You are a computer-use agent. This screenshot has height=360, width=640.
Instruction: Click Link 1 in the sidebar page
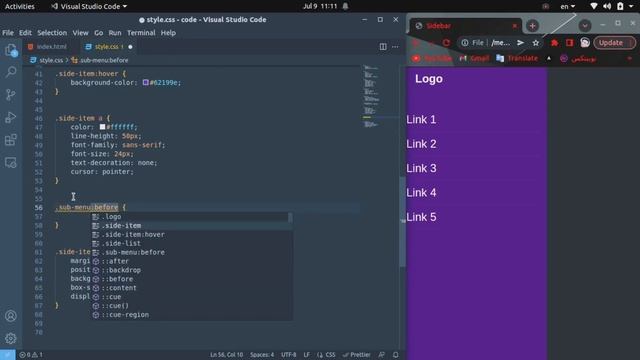[x=421, y=120]
